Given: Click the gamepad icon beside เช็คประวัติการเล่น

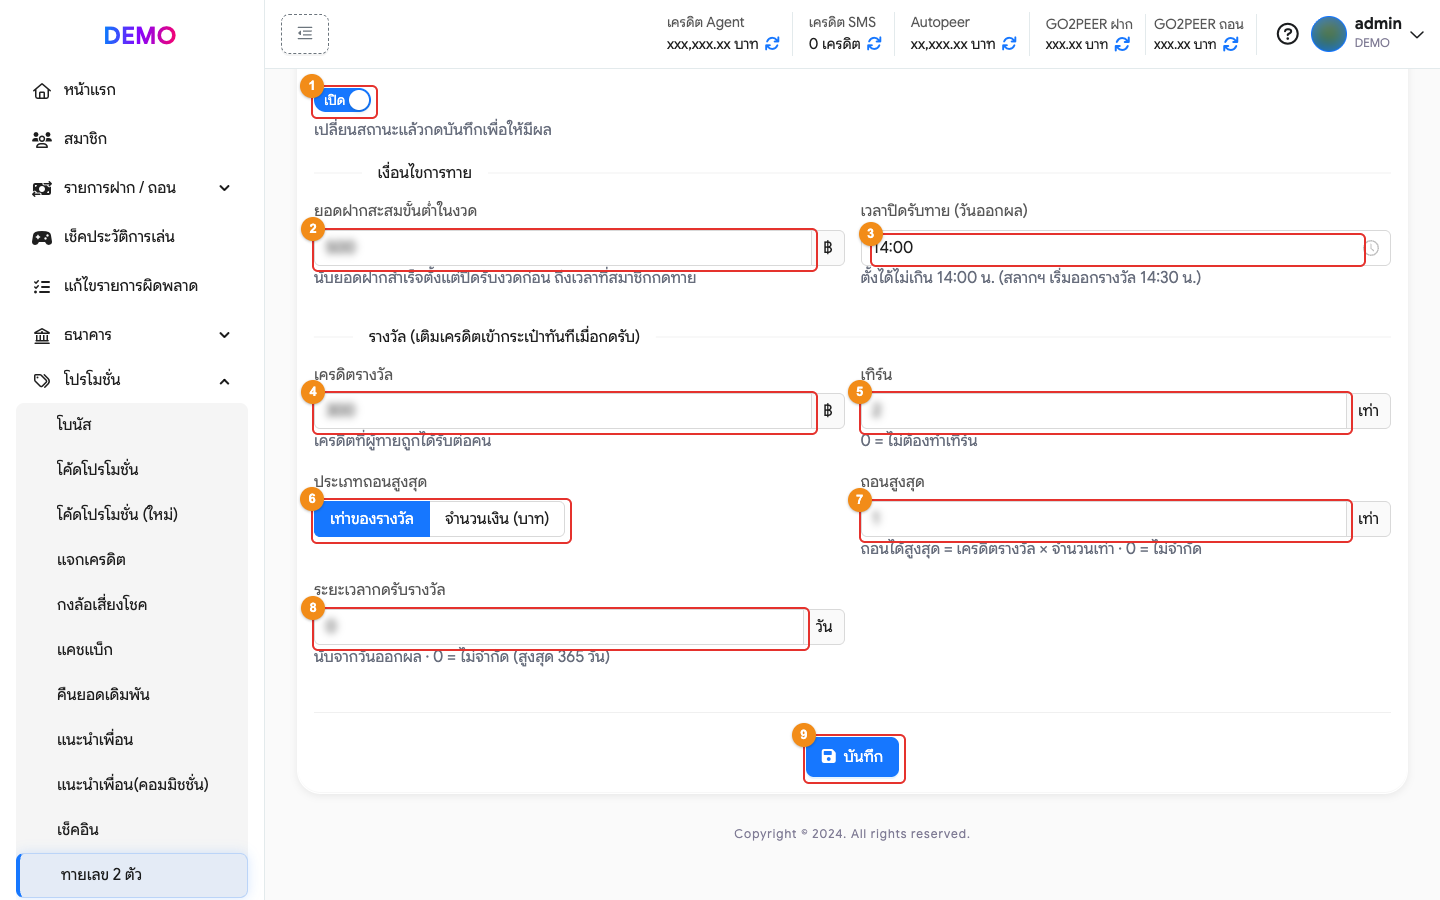Looking at the screenshot, I should (x=42, y=238).
